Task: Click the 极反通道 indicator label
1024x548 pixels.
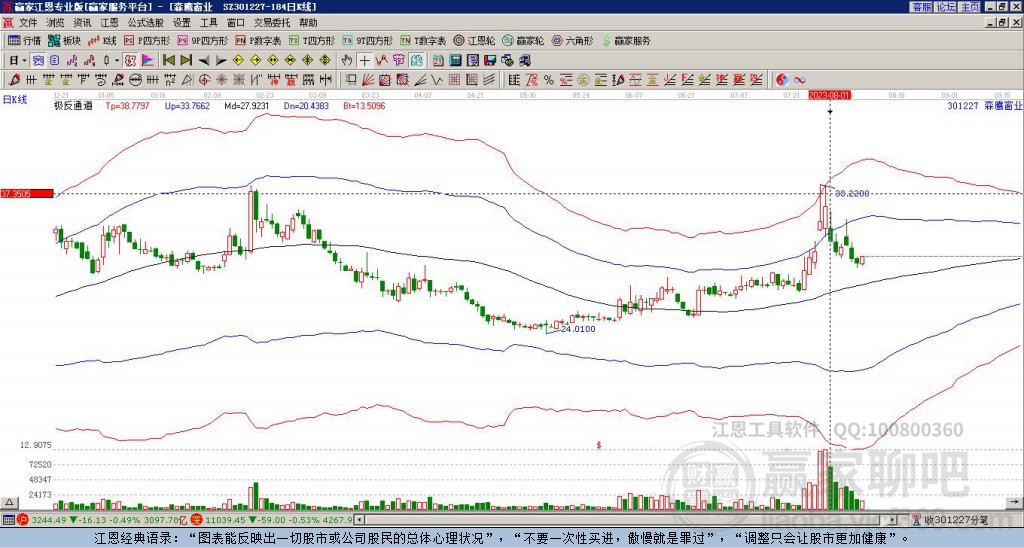Action: 73,105
